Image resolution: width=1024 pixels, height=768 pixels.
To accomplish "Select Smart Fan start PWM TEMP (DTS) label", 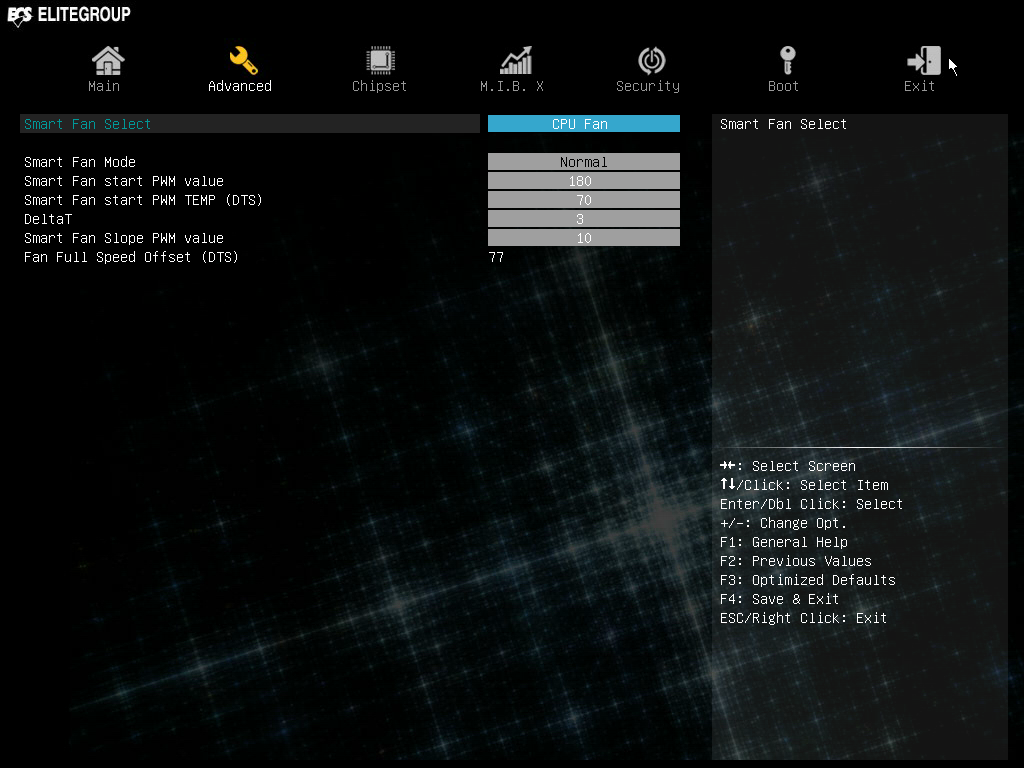I will [143, 200].
